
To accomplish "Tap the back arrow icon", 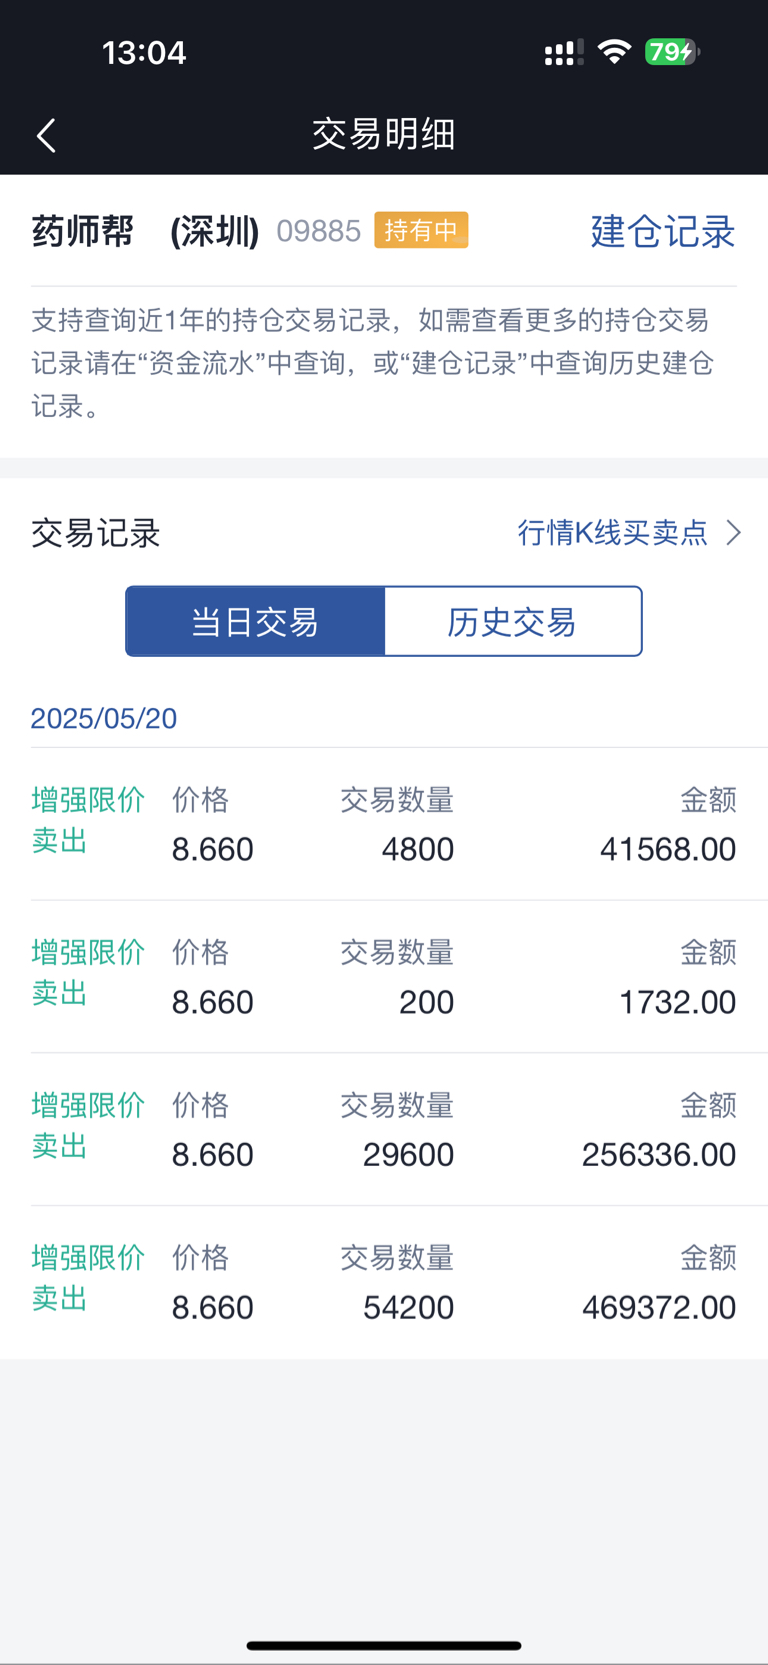I will tap(46, 135).
